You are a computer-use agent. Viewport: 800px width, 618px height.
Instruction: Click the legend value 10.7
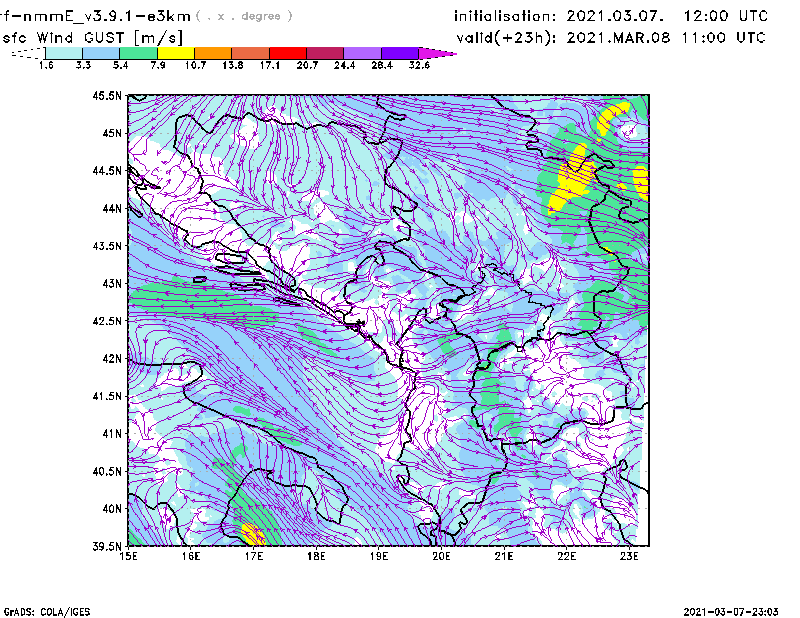(195, 65)
